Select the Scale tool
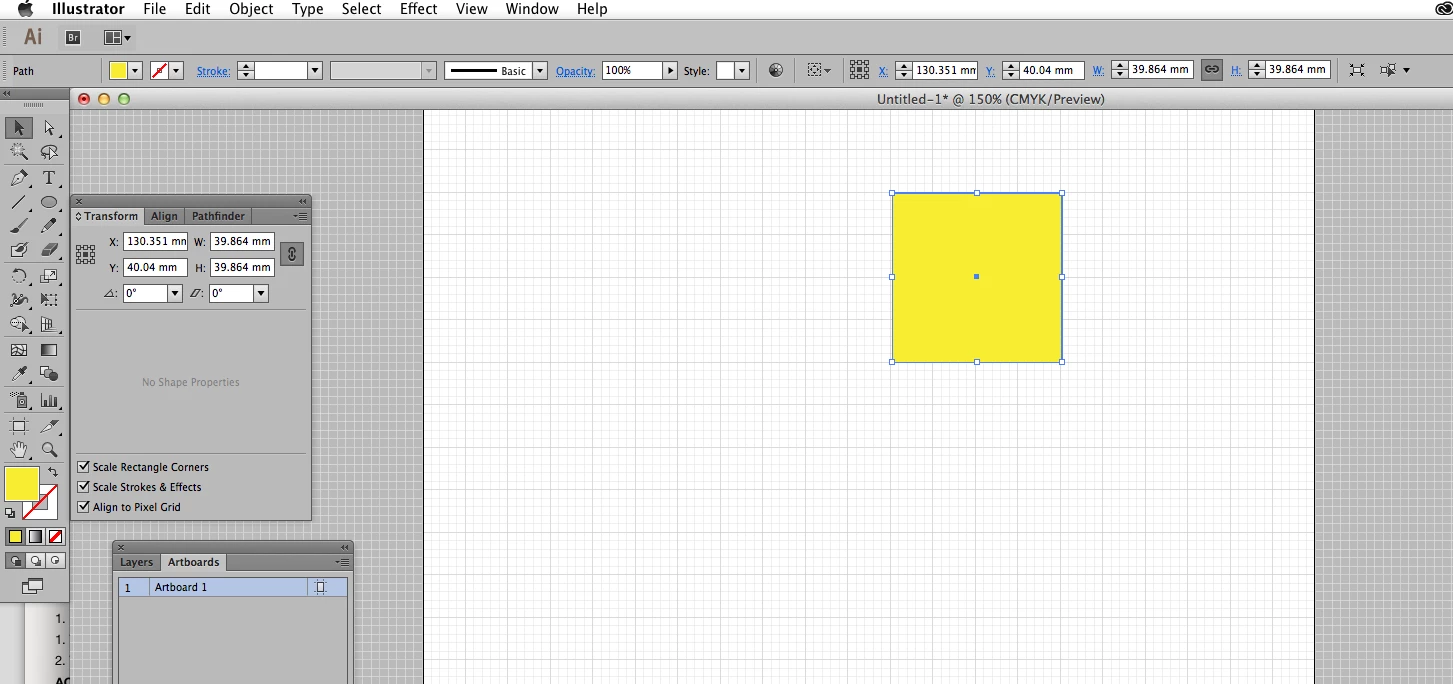Screen dimensions: 1453x684 (49, 276)
